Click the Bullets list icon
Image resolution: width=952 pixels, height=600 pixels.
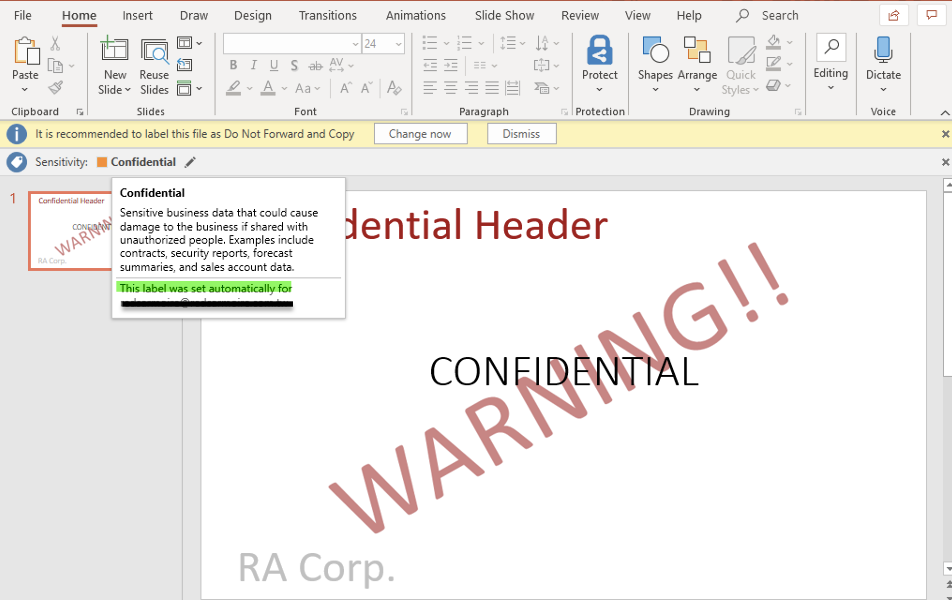(430, 43)
